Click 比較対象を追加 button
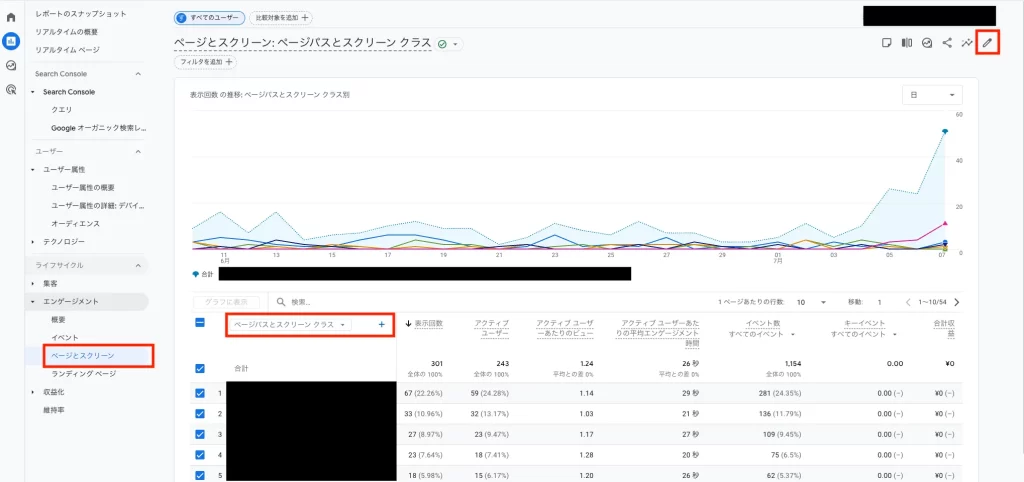 click(x=281, y=18)
